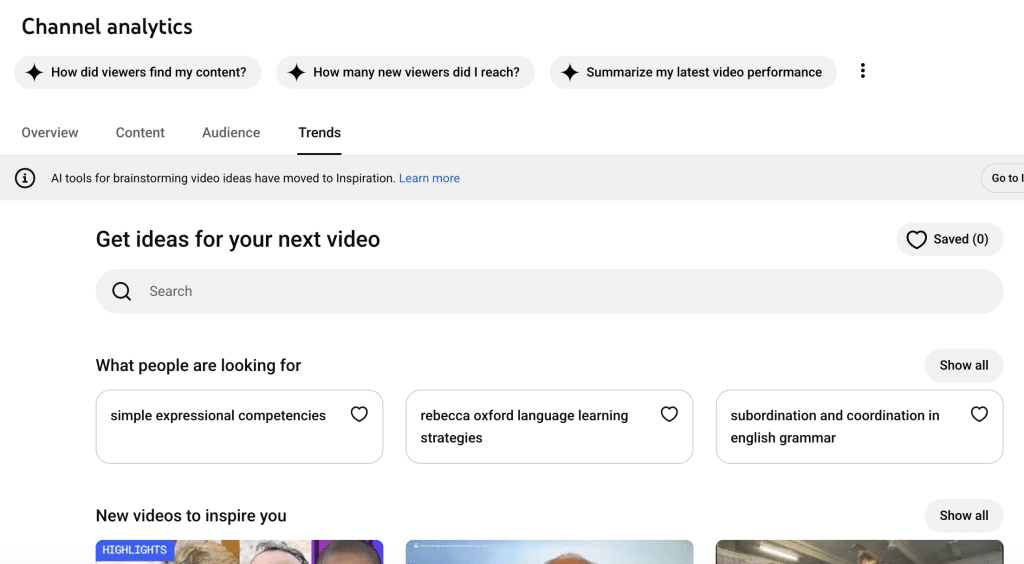Click the 'Go to' Inspiration button
The image size is (1024, 564).
coord(1003,178)
